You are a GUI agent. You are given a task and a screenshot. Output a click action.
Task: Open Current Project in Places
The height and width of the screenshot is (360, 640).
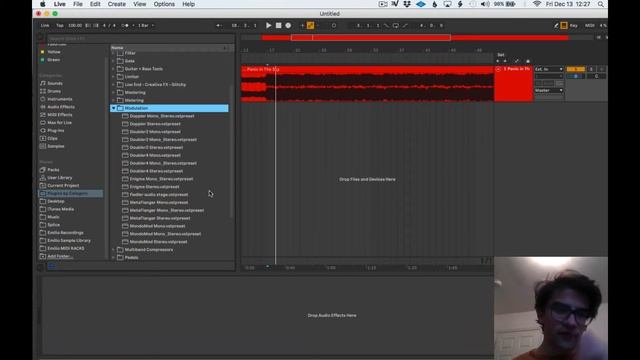coord(63,185)
